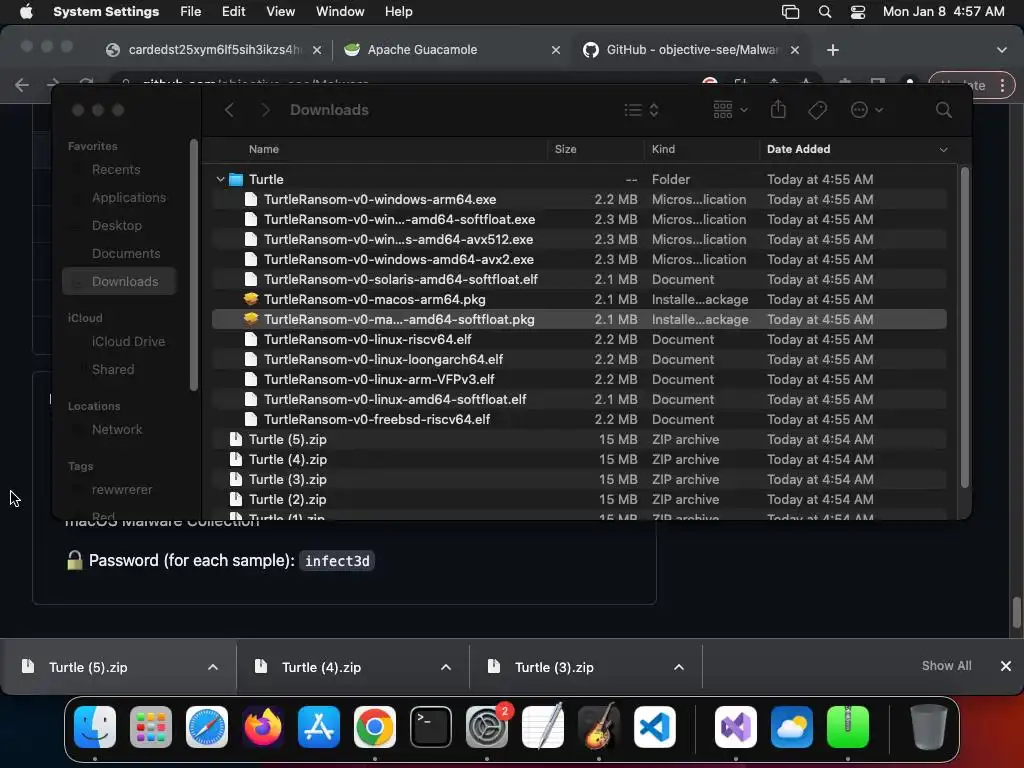
Task: Open App Store from the Dock
Action: click(x=319, y=727)
